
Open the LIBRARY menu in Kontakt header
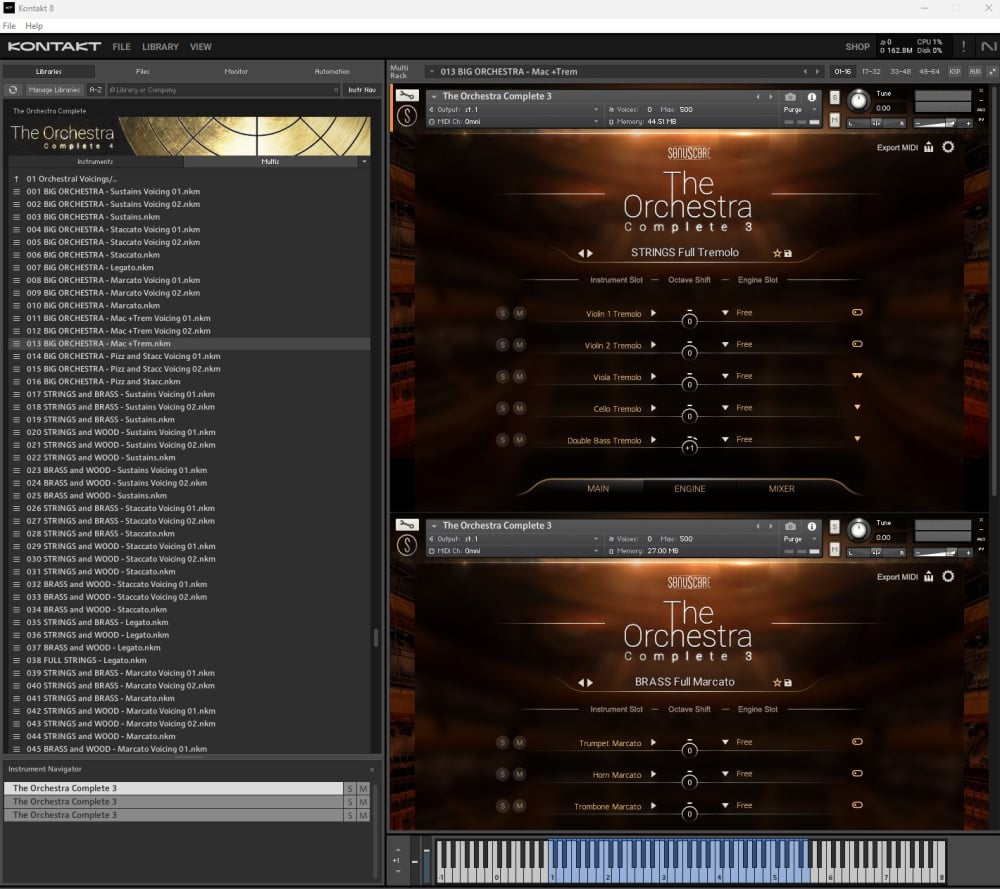tap(160, 47)
